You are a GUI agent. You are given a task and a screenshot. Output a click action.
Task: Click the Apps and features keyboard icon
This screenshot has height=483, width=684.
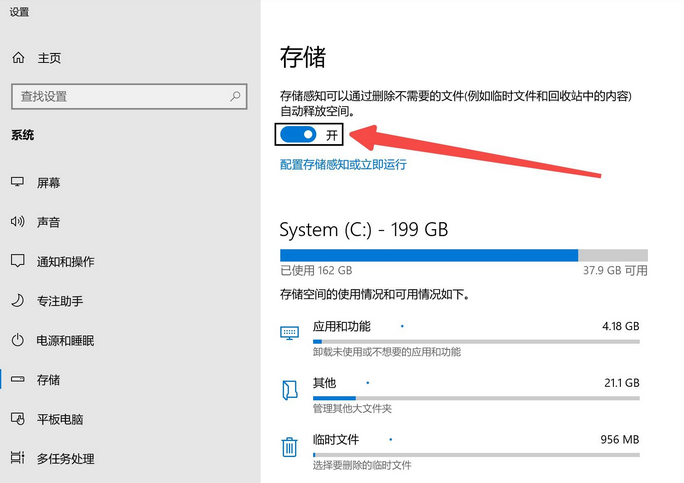(x=290, y=332)
